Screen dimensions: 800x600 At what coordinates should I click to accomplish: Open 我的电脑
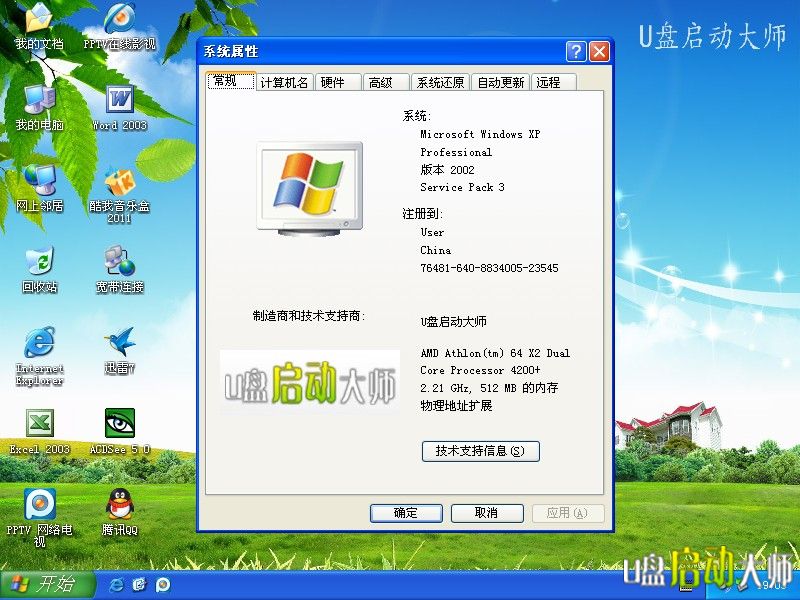pyautogui.click(x=40, y=100)
